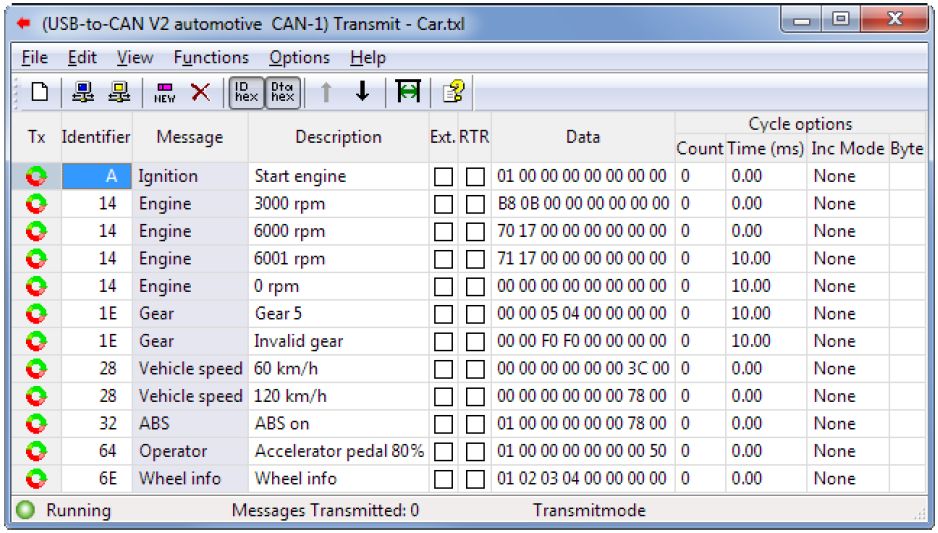Image resolution: width=938 pixels, height=533 pixels.
Task: Click Transmitmode text in status bar
Action: pyautogui.click(x=589, y=510)
